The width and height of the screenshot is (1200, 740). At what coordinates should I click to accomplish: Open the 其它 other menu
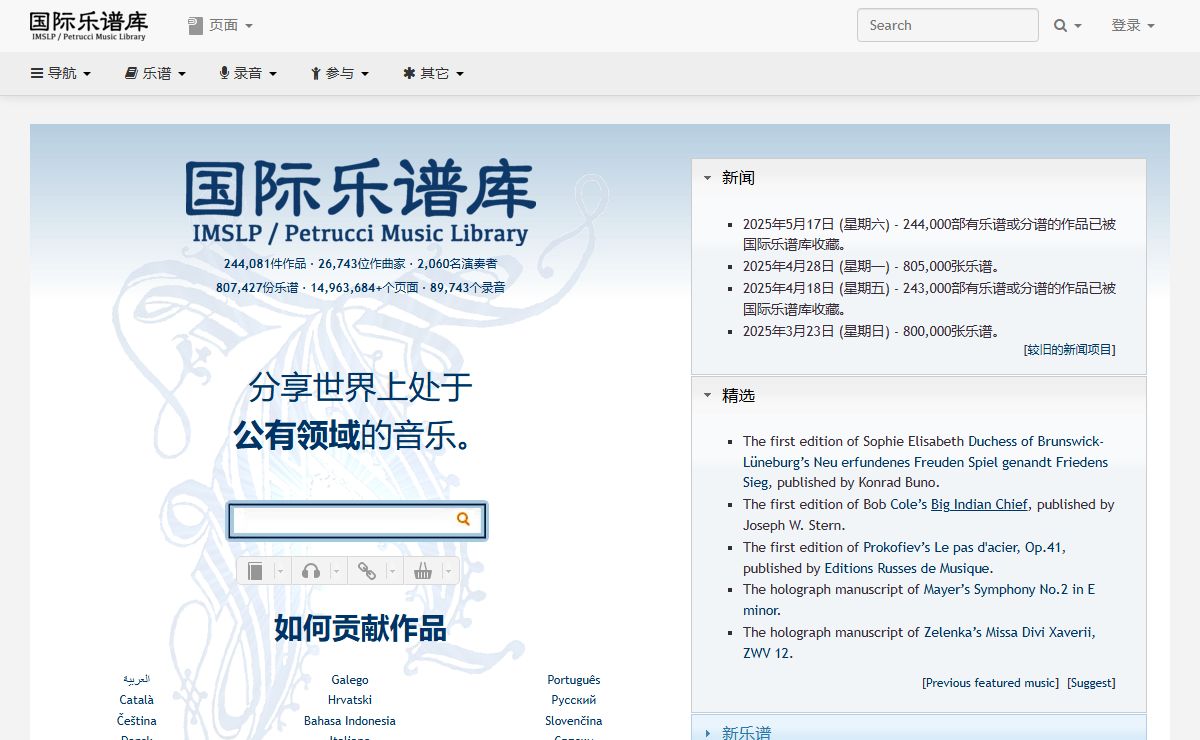[x=433, y=73]
